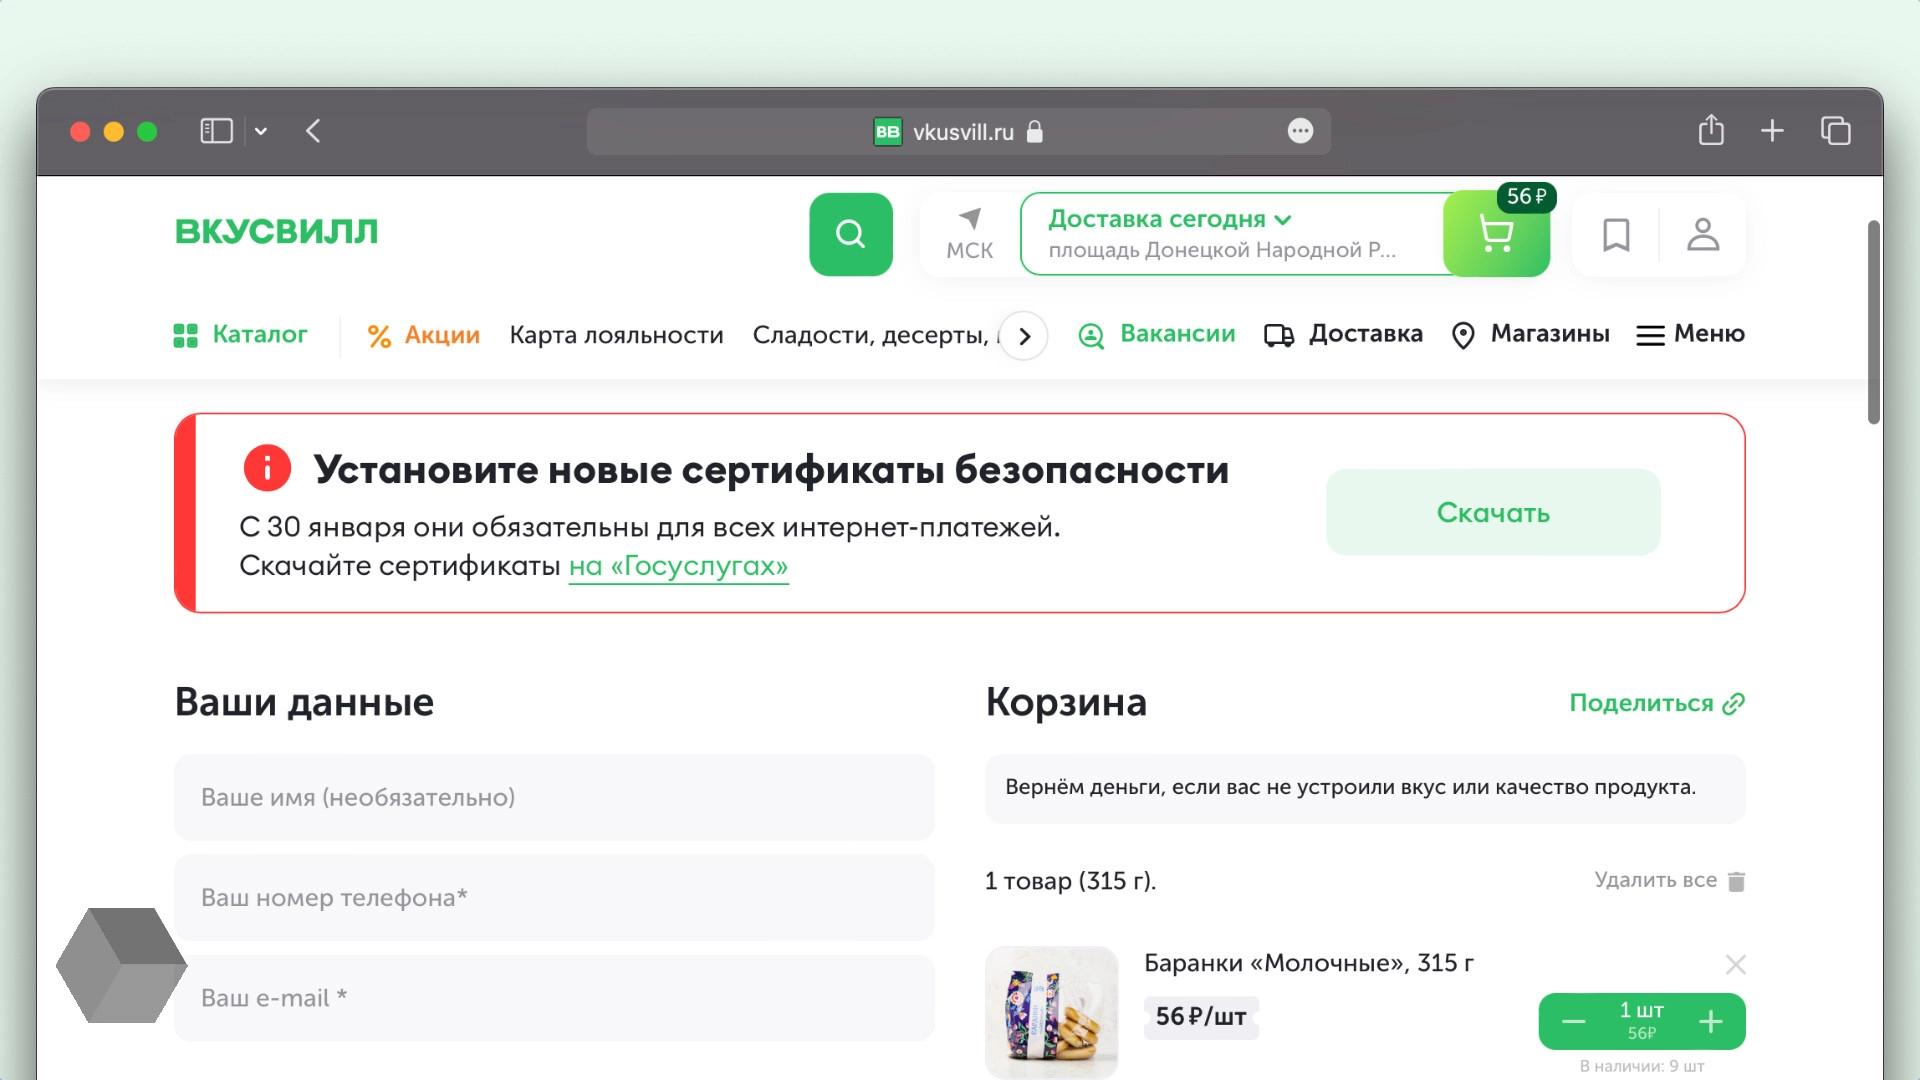Click the page vertical scrollbar
Image resolution: width=1920 pixels, height=1080 pixels.
click(x=1874, y=322)
